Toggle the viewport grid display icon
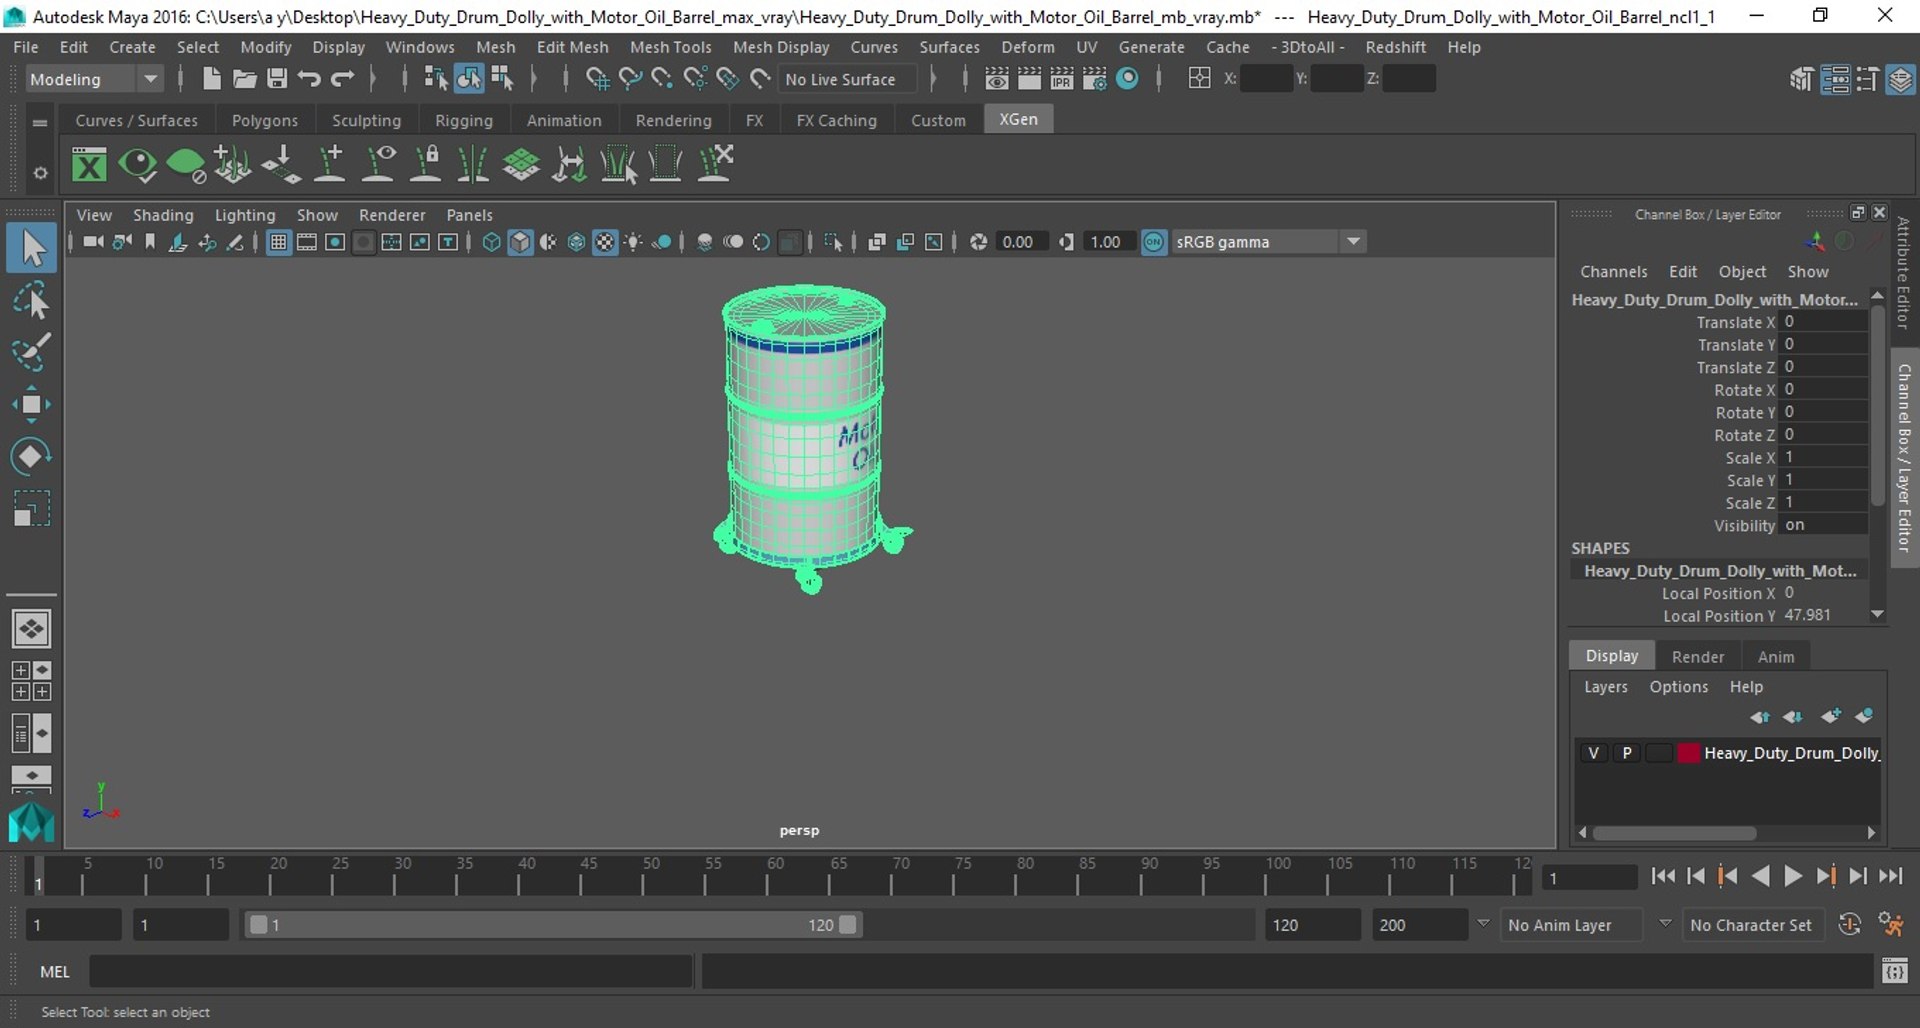 [x=279, y=242]
